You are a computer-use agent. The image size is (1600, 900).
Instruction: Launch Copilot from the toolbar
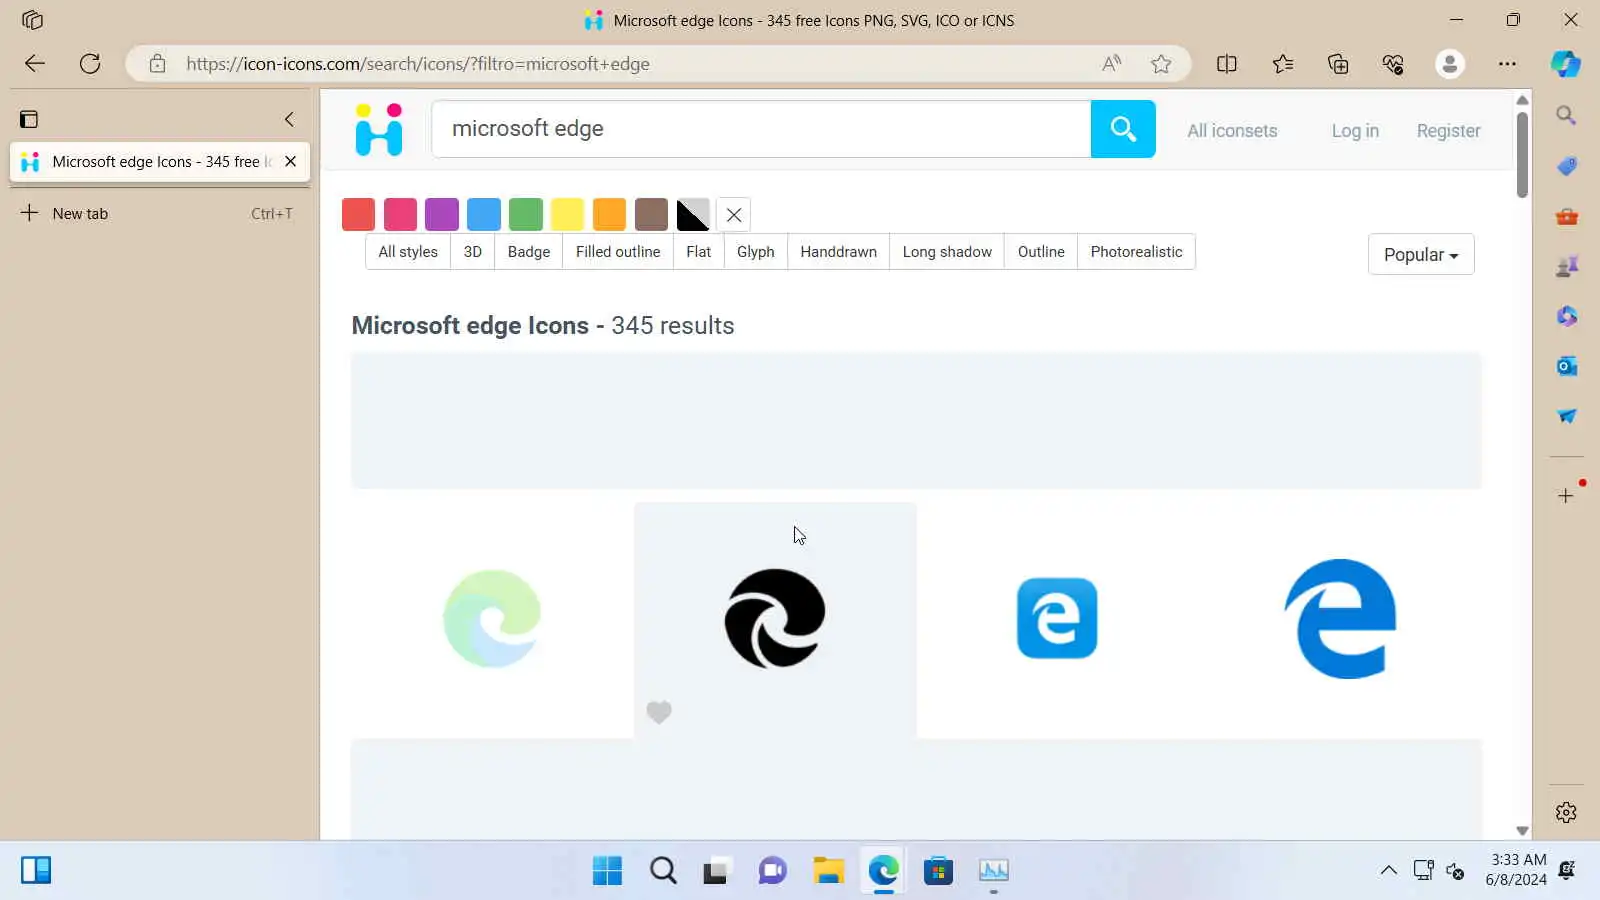point(1566,64)
